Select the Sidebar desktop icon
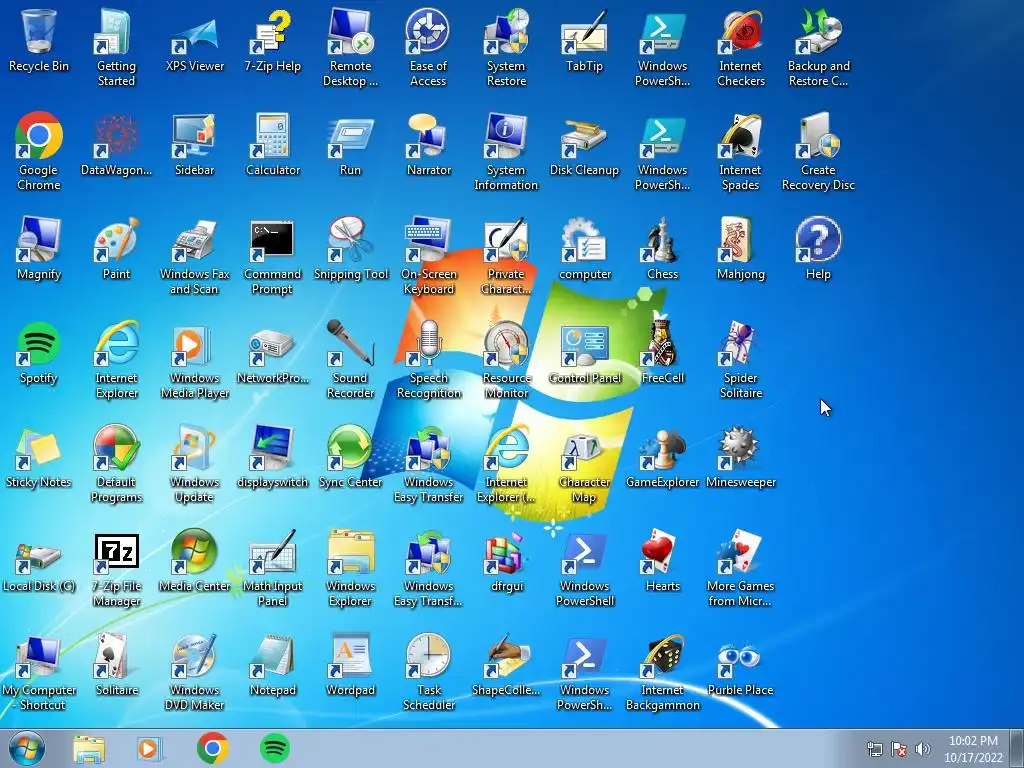Image resolution: width=1024 pixels, height=768 pixels. [195, 144]
